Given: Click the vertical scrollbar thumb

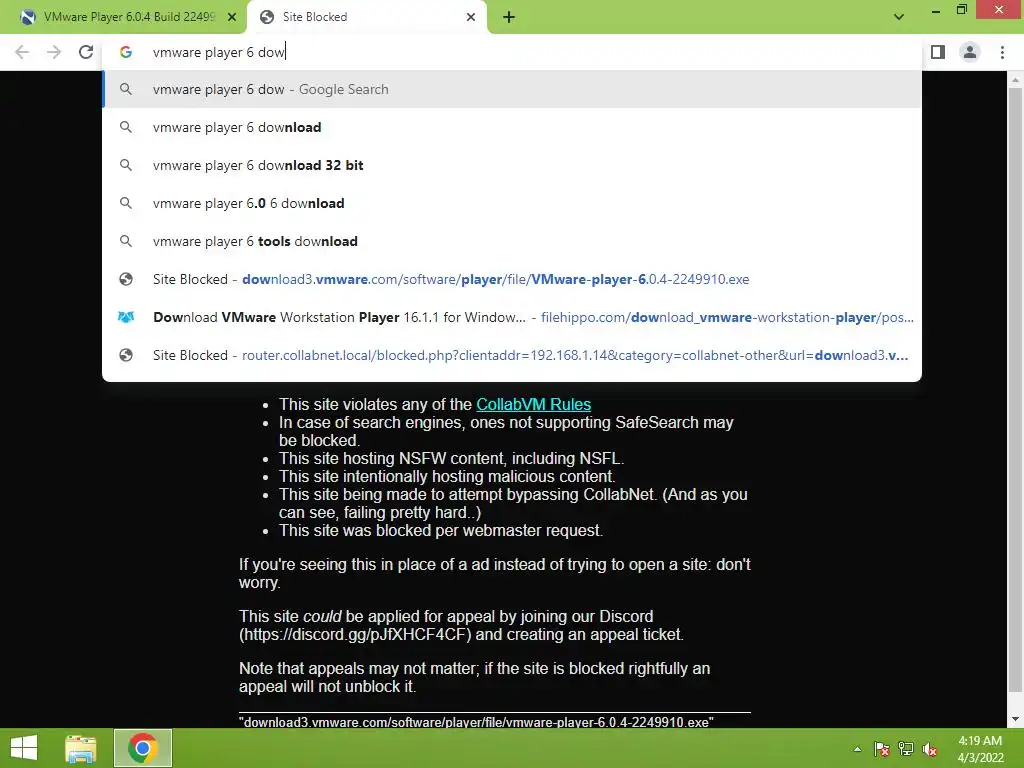Looking at the screenshot, I should coord(1015,389).
